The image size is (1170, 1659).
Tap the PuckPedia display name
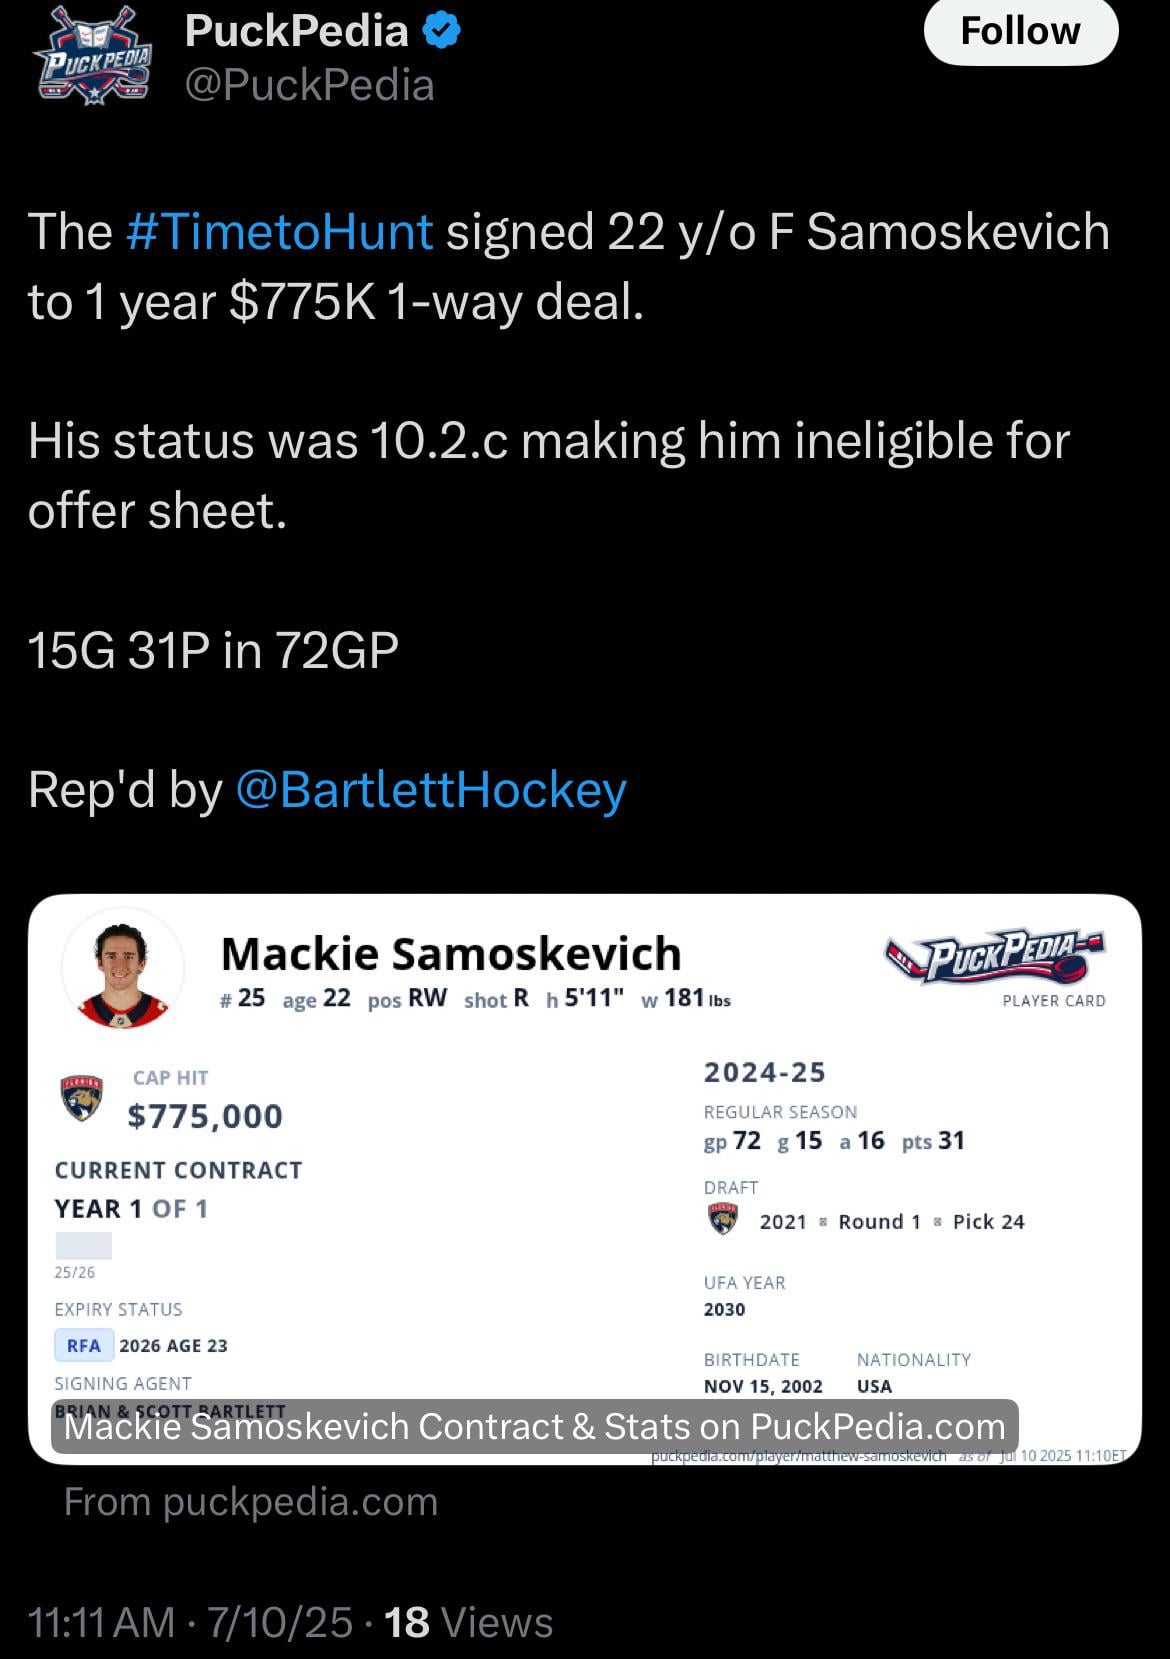point(296,32)
